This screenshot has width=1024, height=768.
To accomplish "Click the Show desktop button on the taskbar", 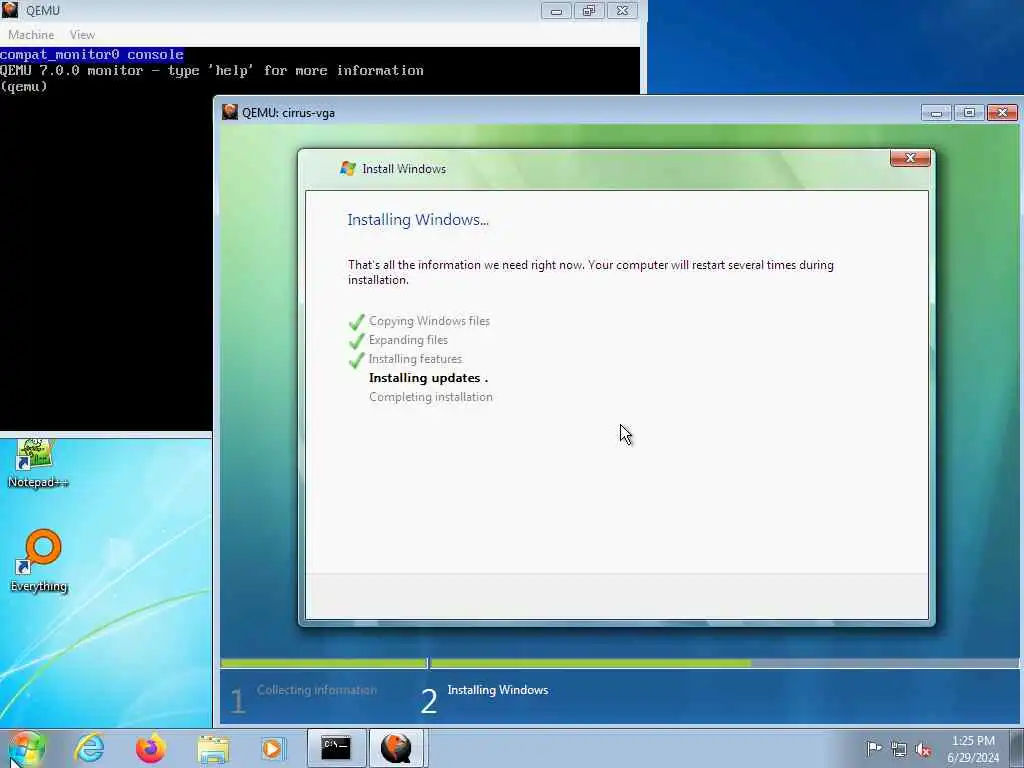I will point(1017,748).
